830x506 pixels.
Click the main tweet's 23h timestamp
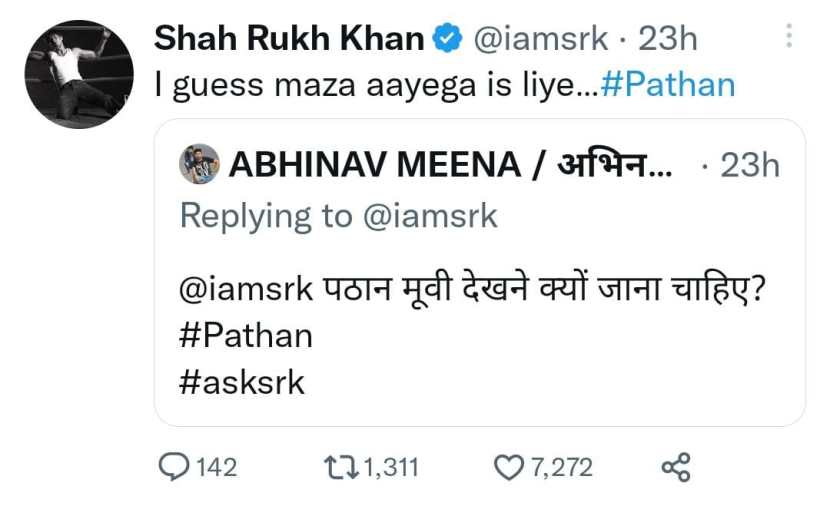coord(668,40)
